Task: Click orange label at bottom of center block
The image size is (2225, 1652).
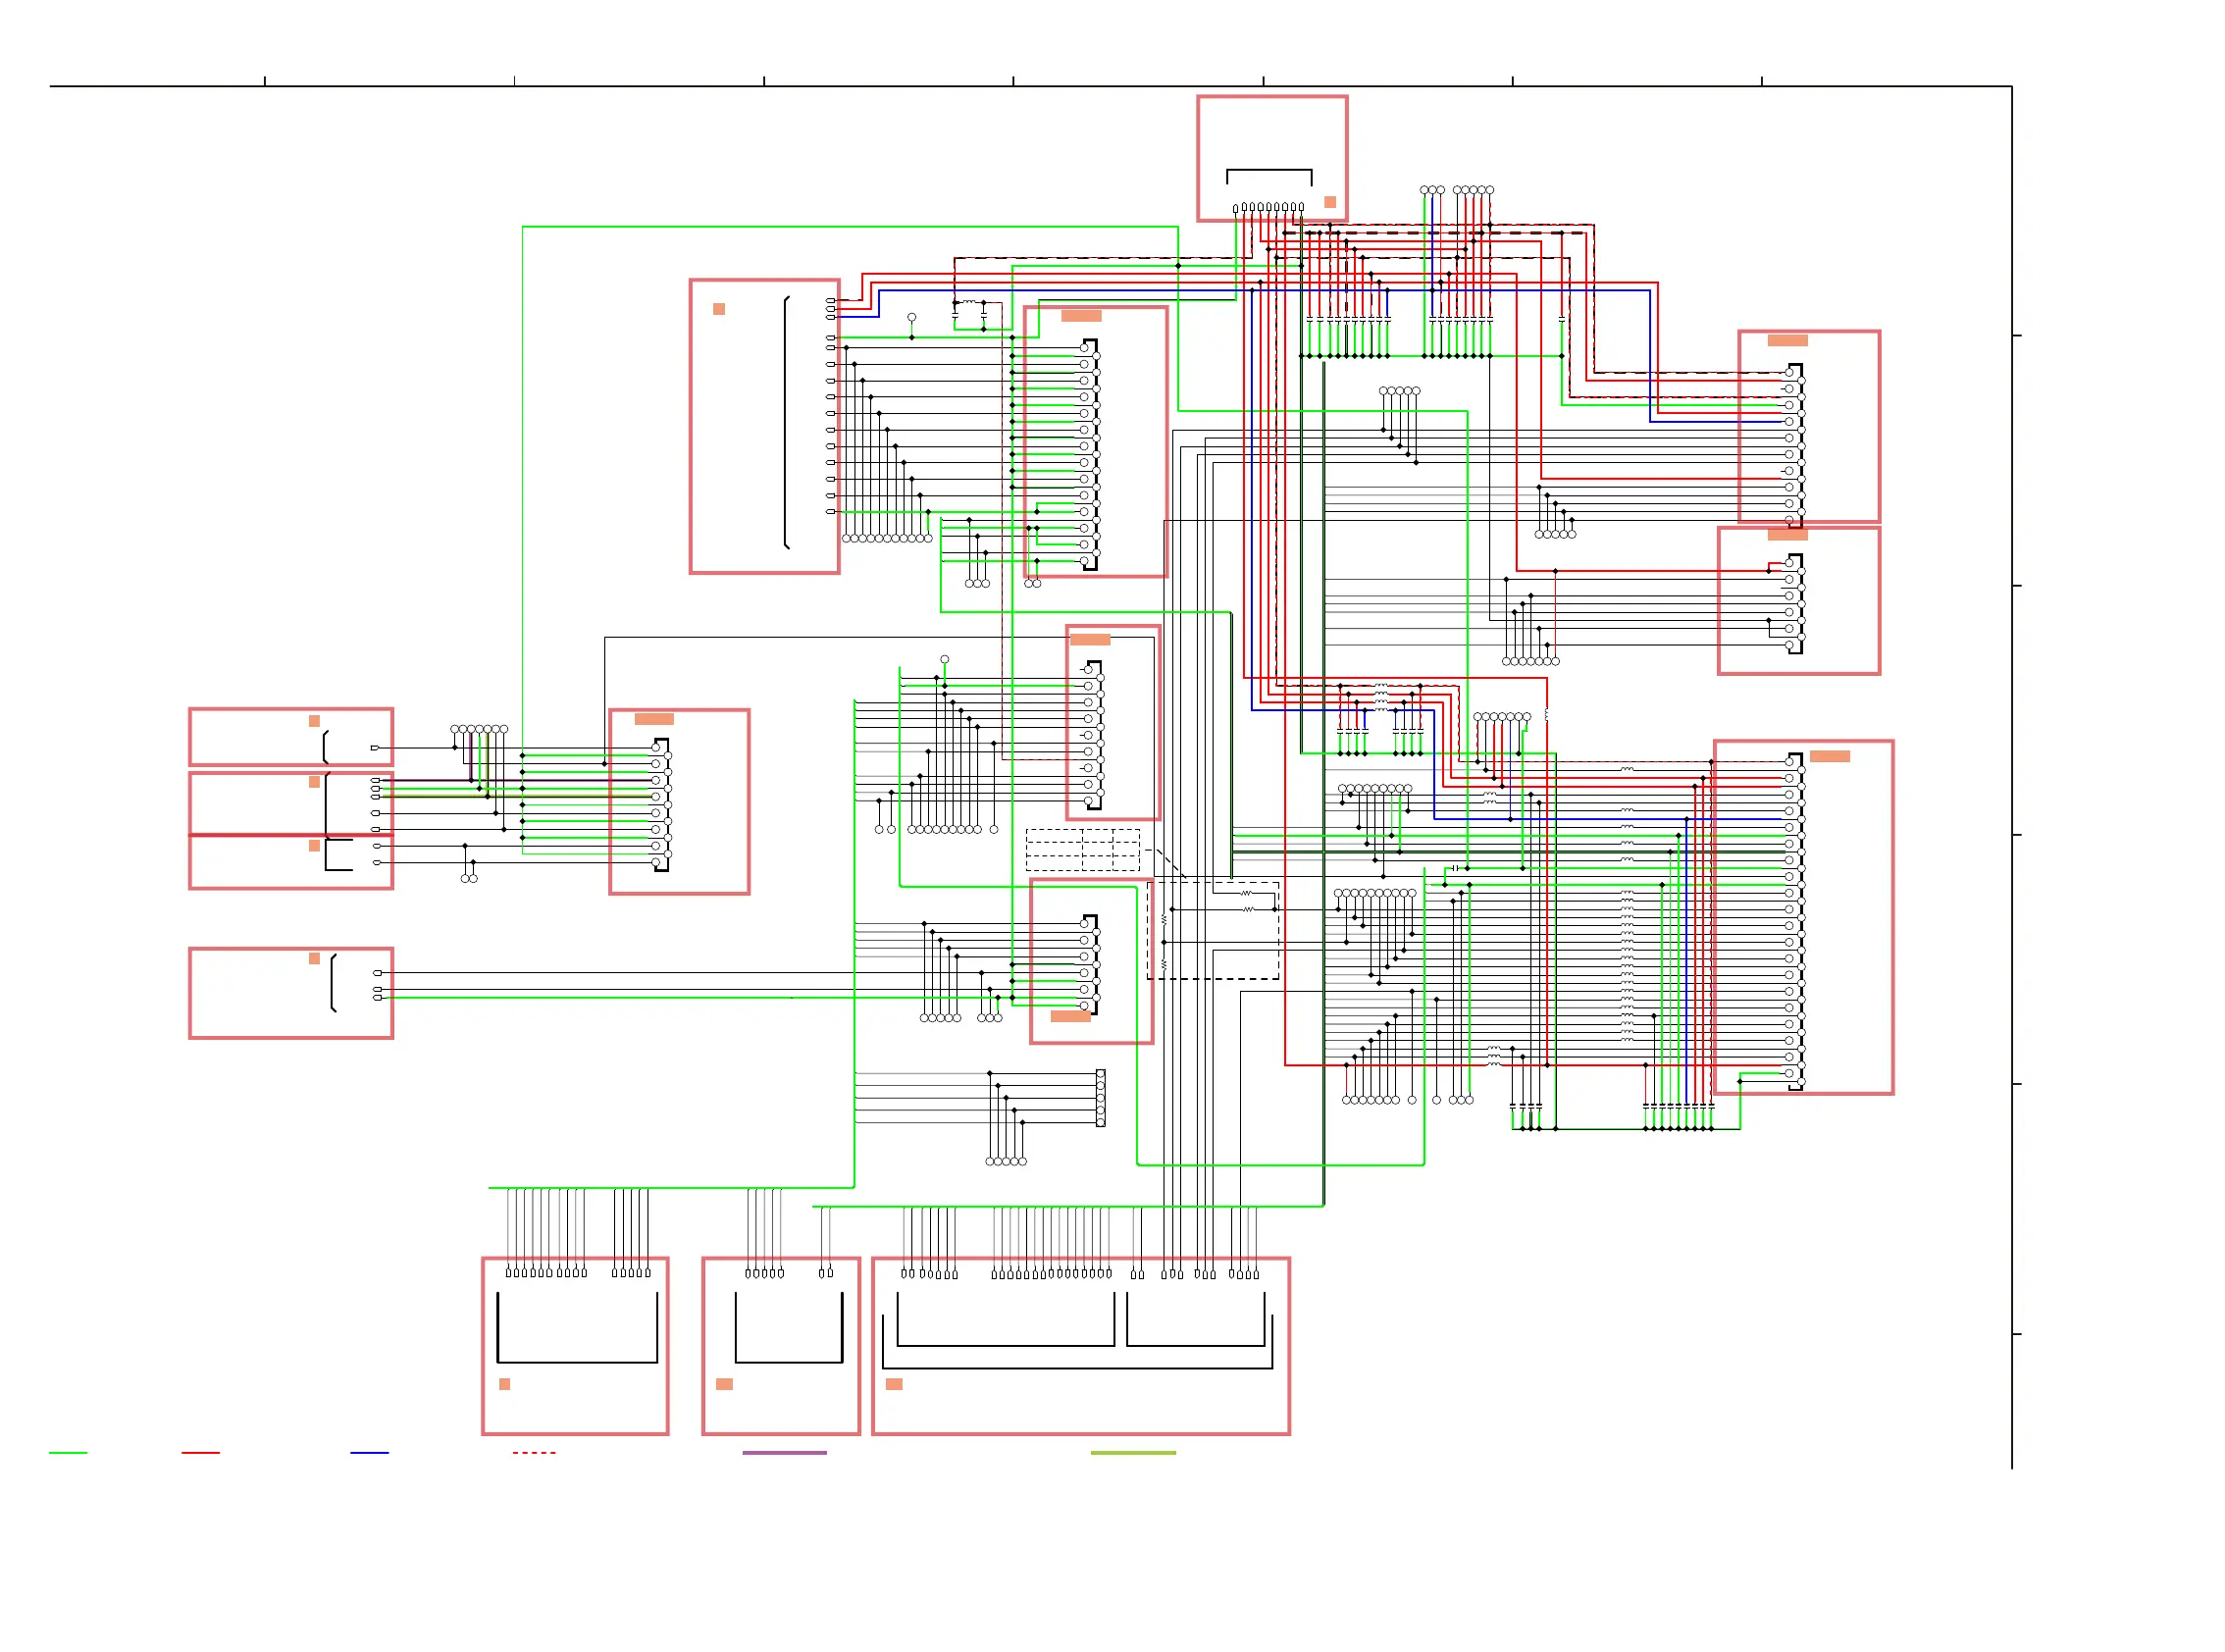Action: (x=1070, y=1016)
